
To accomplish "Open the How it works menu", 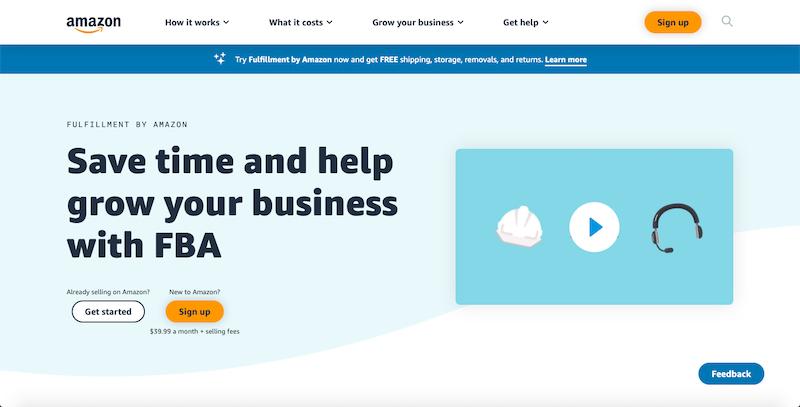I will point(197,22).
